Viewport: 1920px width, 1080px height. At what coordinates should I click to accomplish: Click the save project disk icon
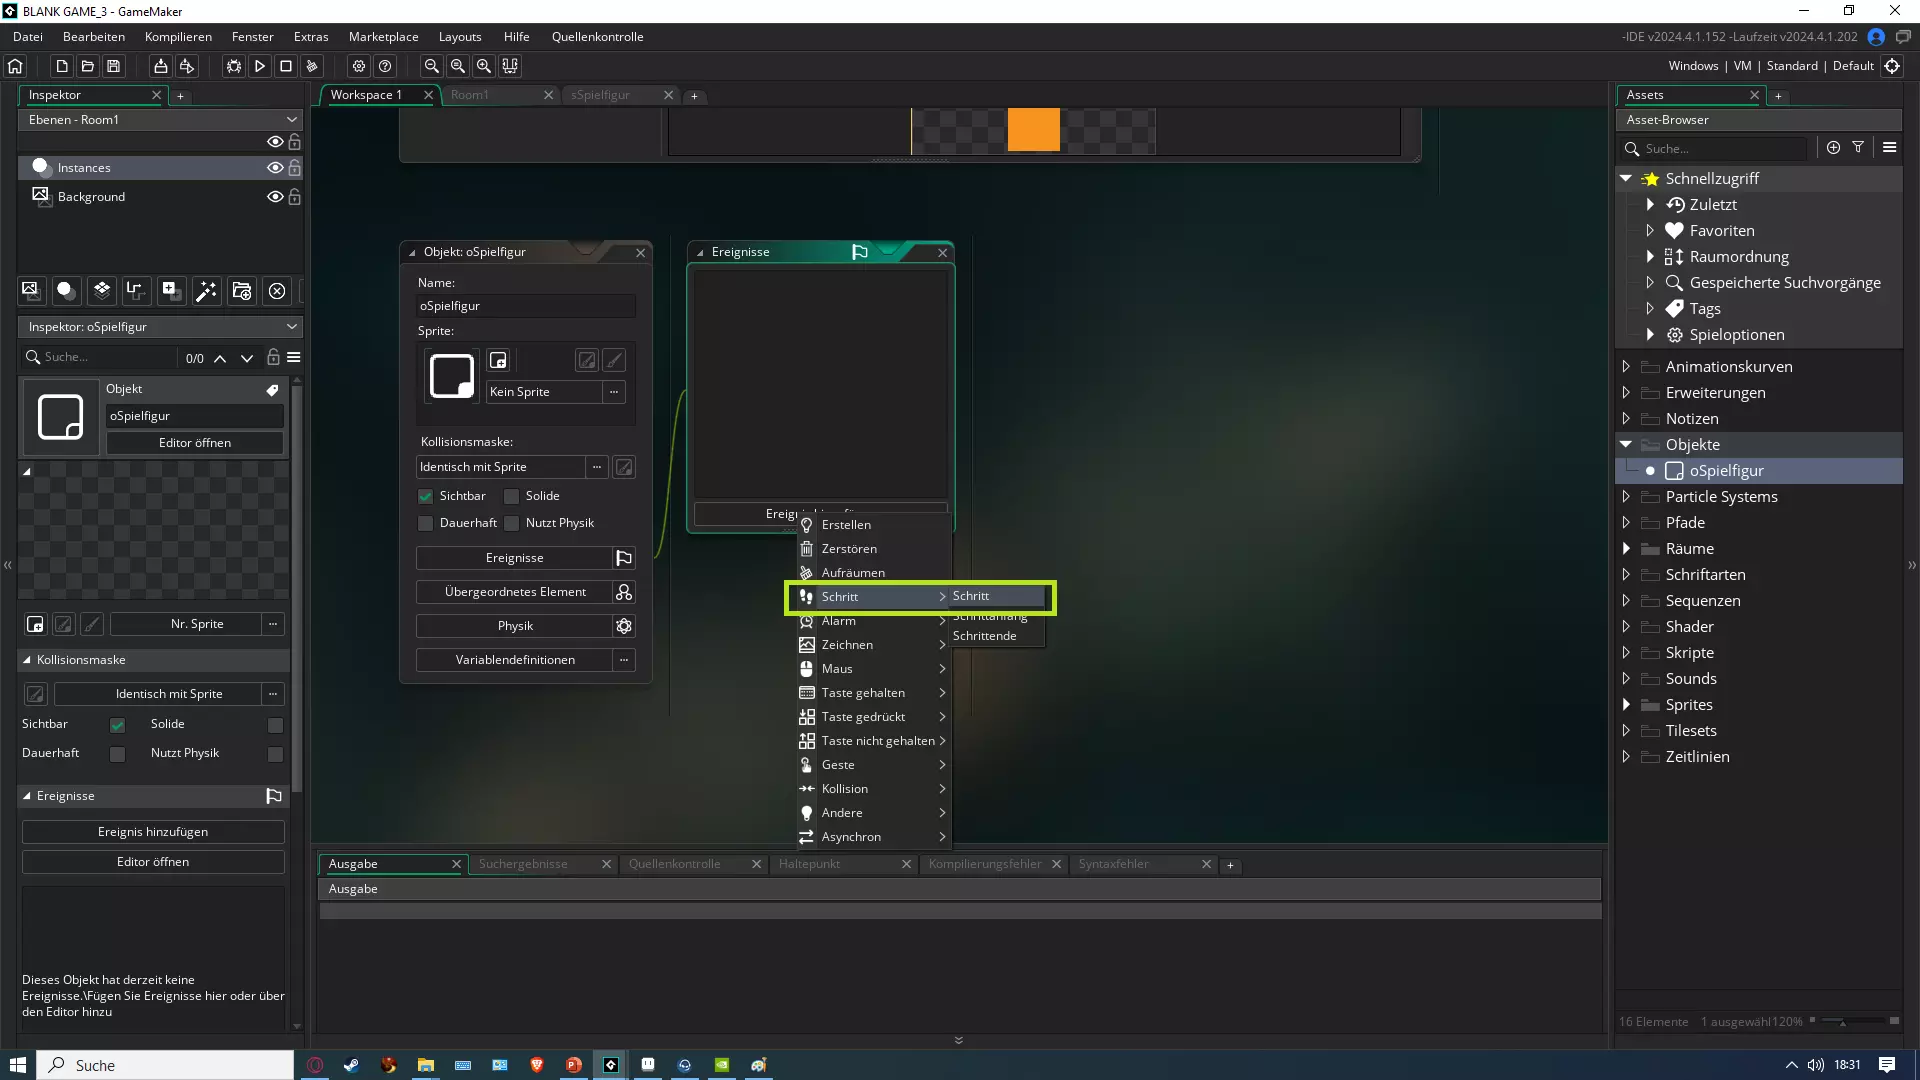(x=113, y=66)
